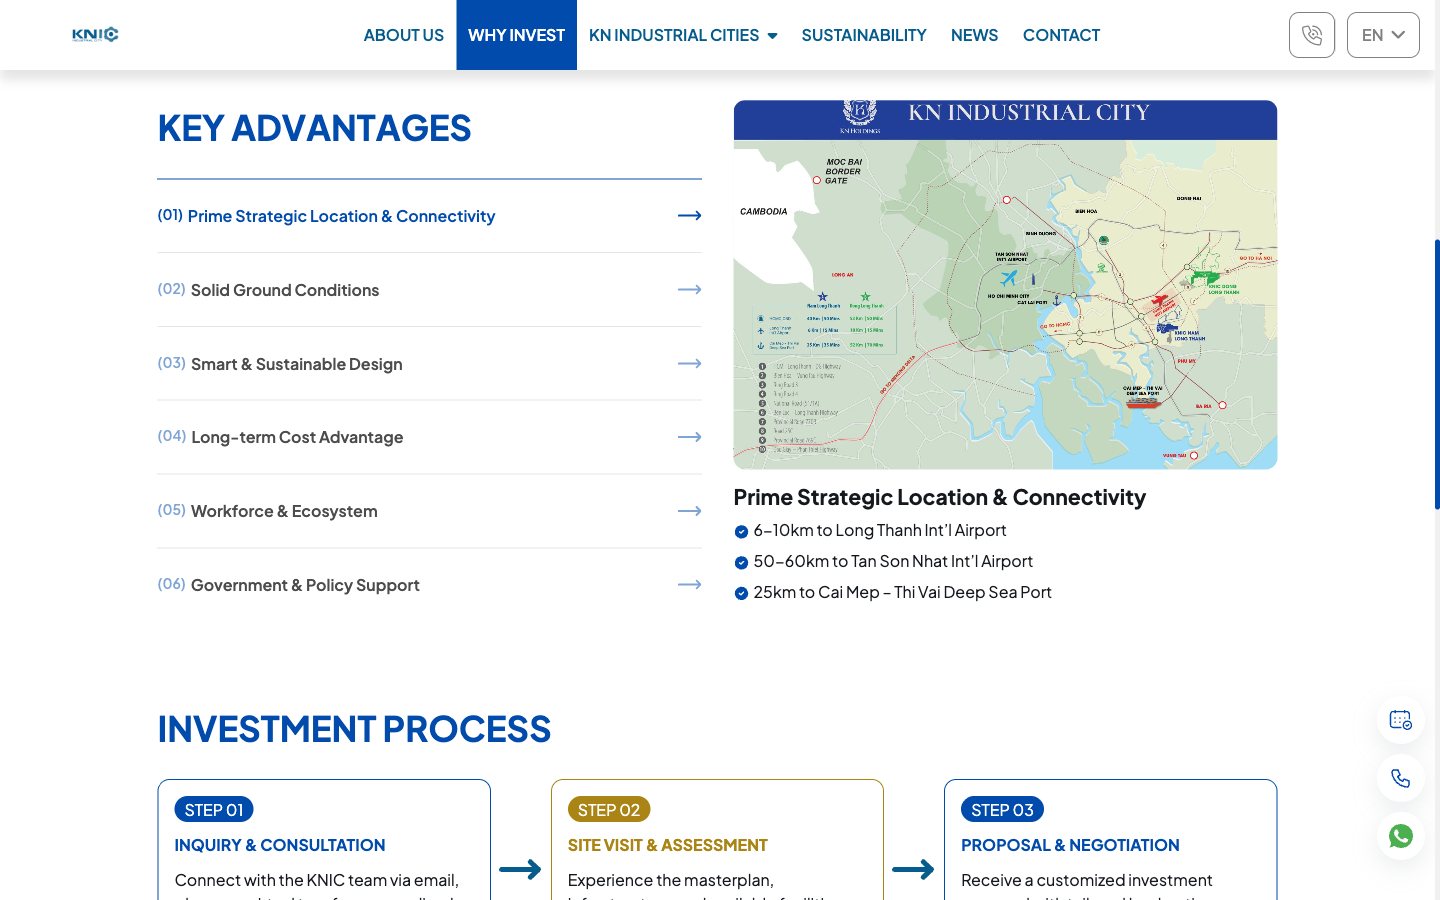Click check icon beside Long Thanh Airport bullet
1440x900 pixels.
741,532
